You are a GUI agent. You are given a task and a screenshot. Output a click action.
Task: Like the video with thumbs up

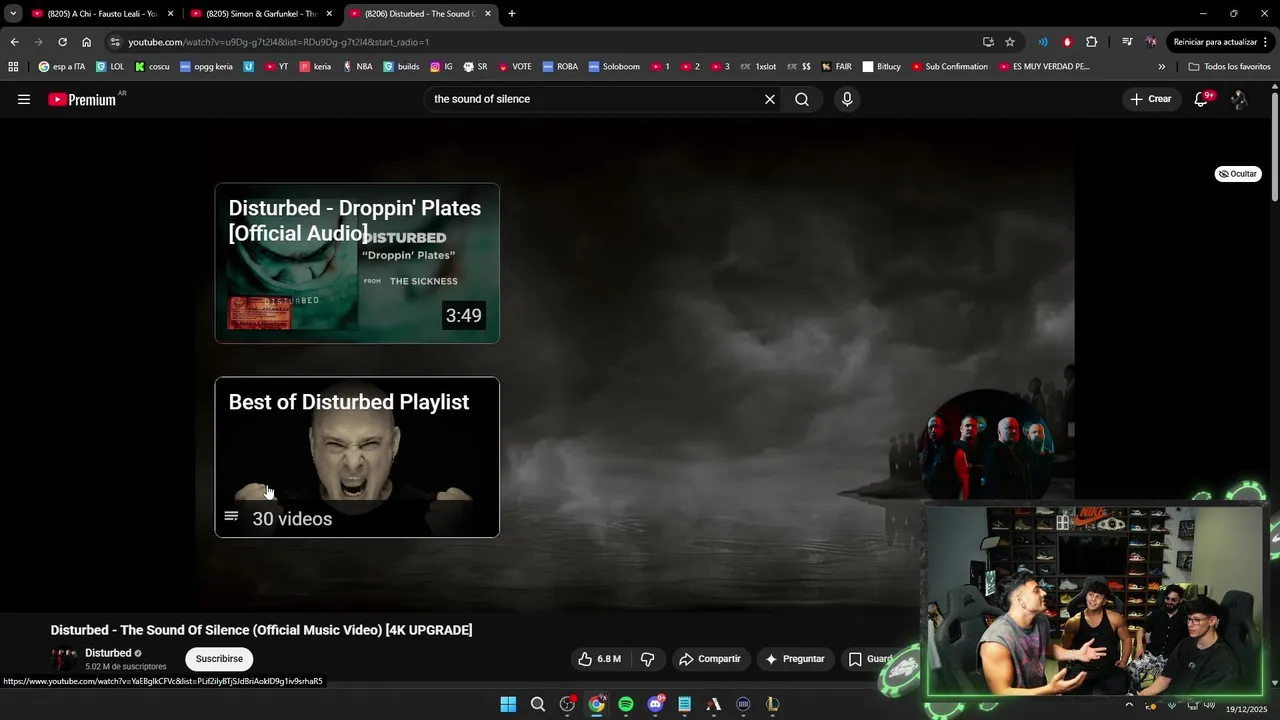pos(599,659)
